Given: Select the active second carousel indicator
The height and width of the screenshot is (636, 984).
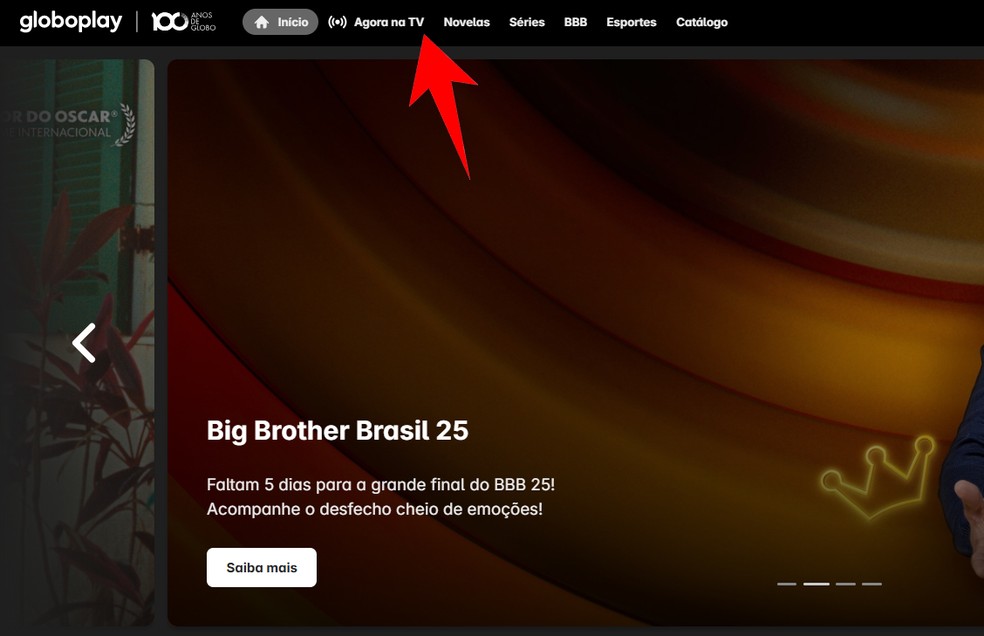Looking at the screenshot, I should point(816,584).
